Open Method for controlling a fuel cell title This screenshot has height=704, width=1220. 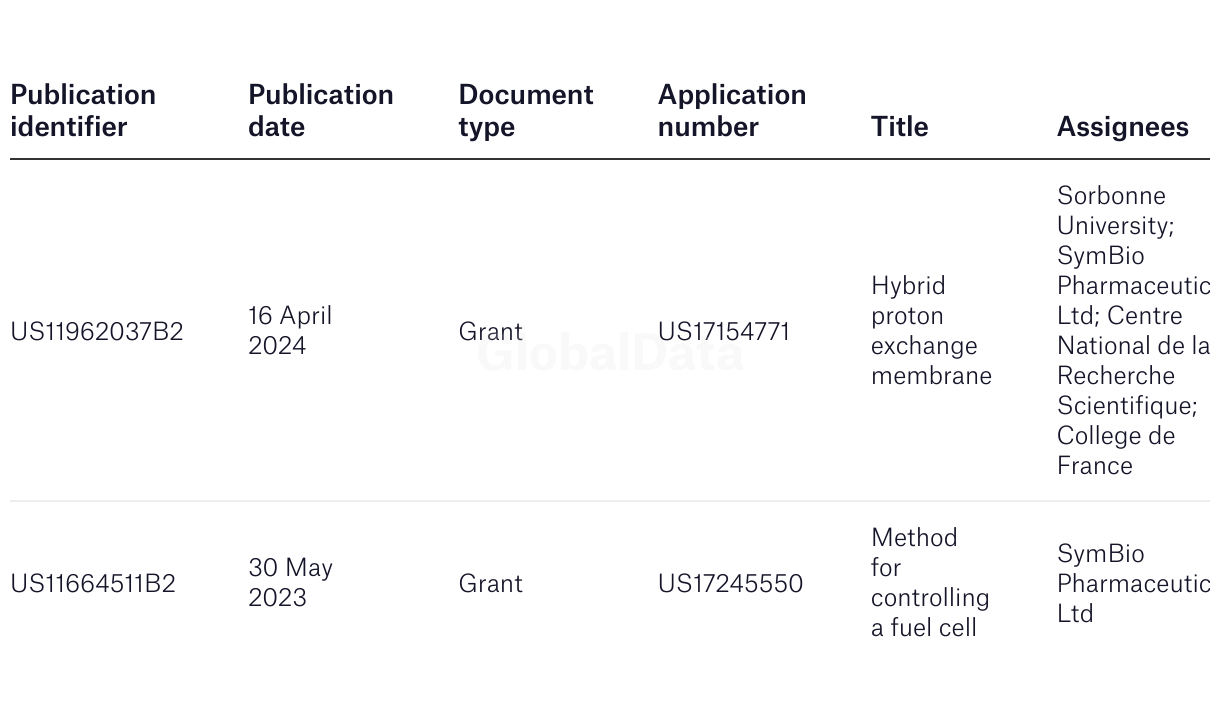point(930,582)
